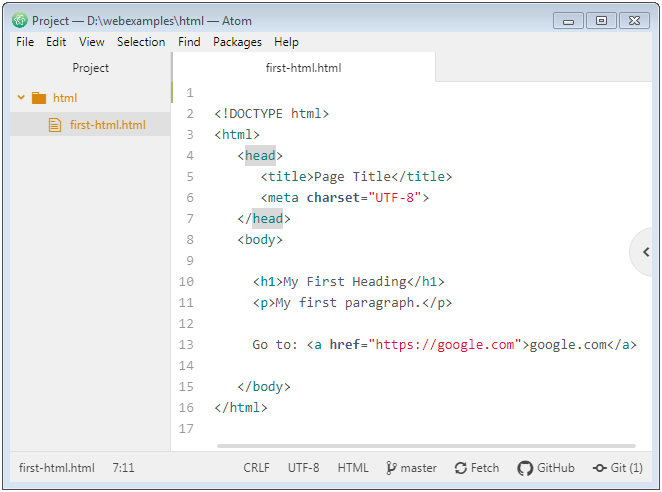
Task: Click the git branch icon beside master
Action: [391, 468]
